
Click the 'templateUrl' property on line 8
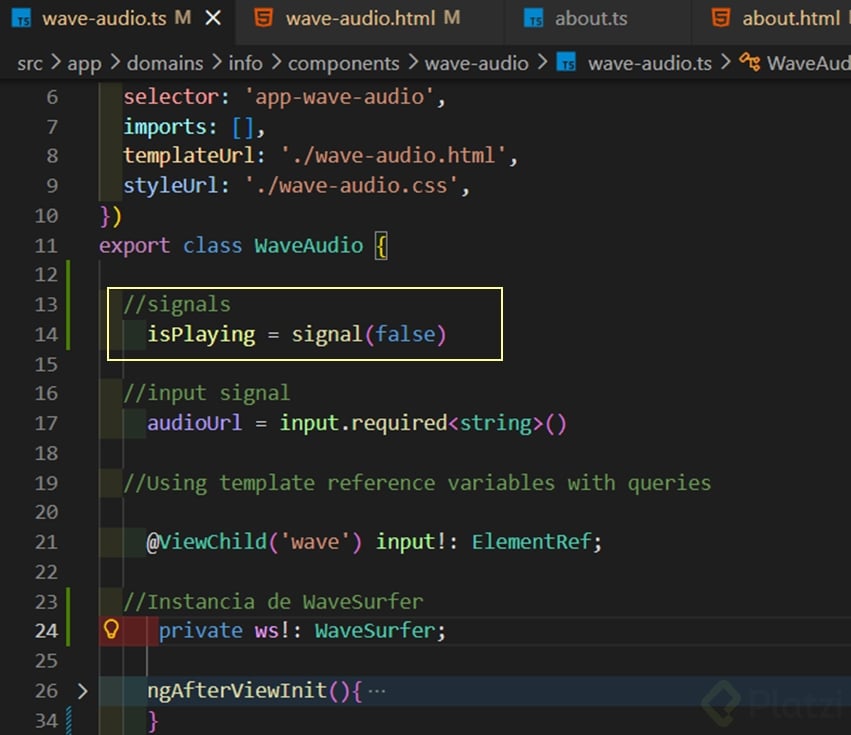189,156
